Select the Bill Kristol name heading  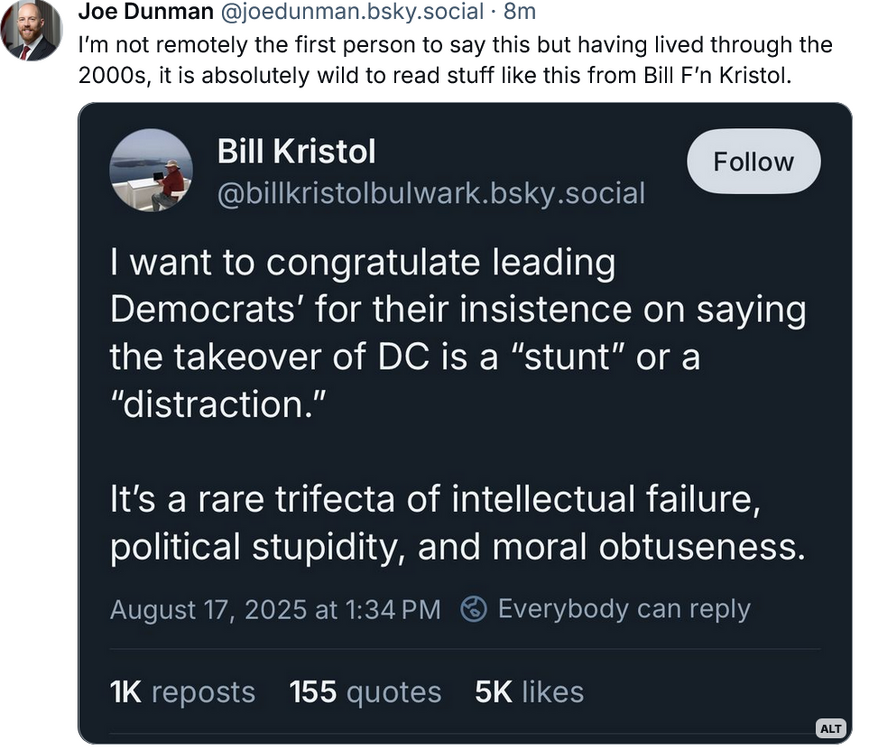pyautogui.click(x=296, y=152)
